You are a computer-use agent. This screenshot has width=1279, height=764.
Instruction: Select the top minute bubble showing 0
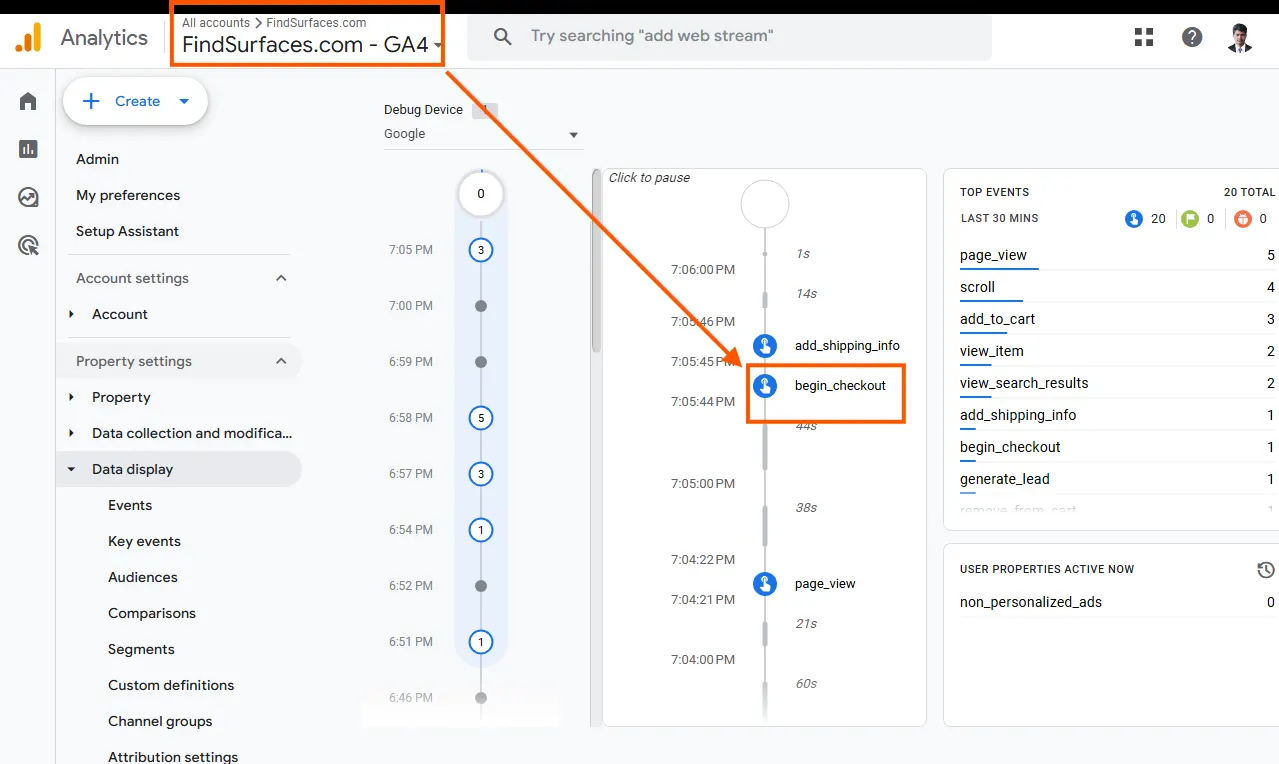click(481, 194)
